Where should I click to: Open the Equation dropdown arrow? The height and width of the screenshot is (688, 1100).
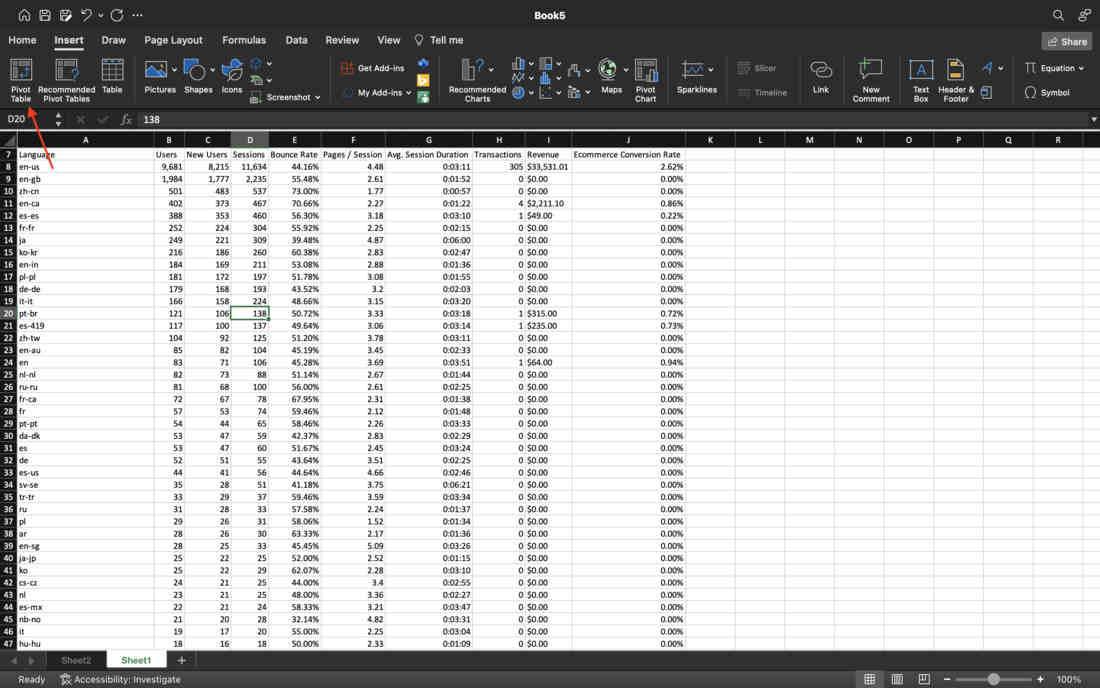(1081, 69)
